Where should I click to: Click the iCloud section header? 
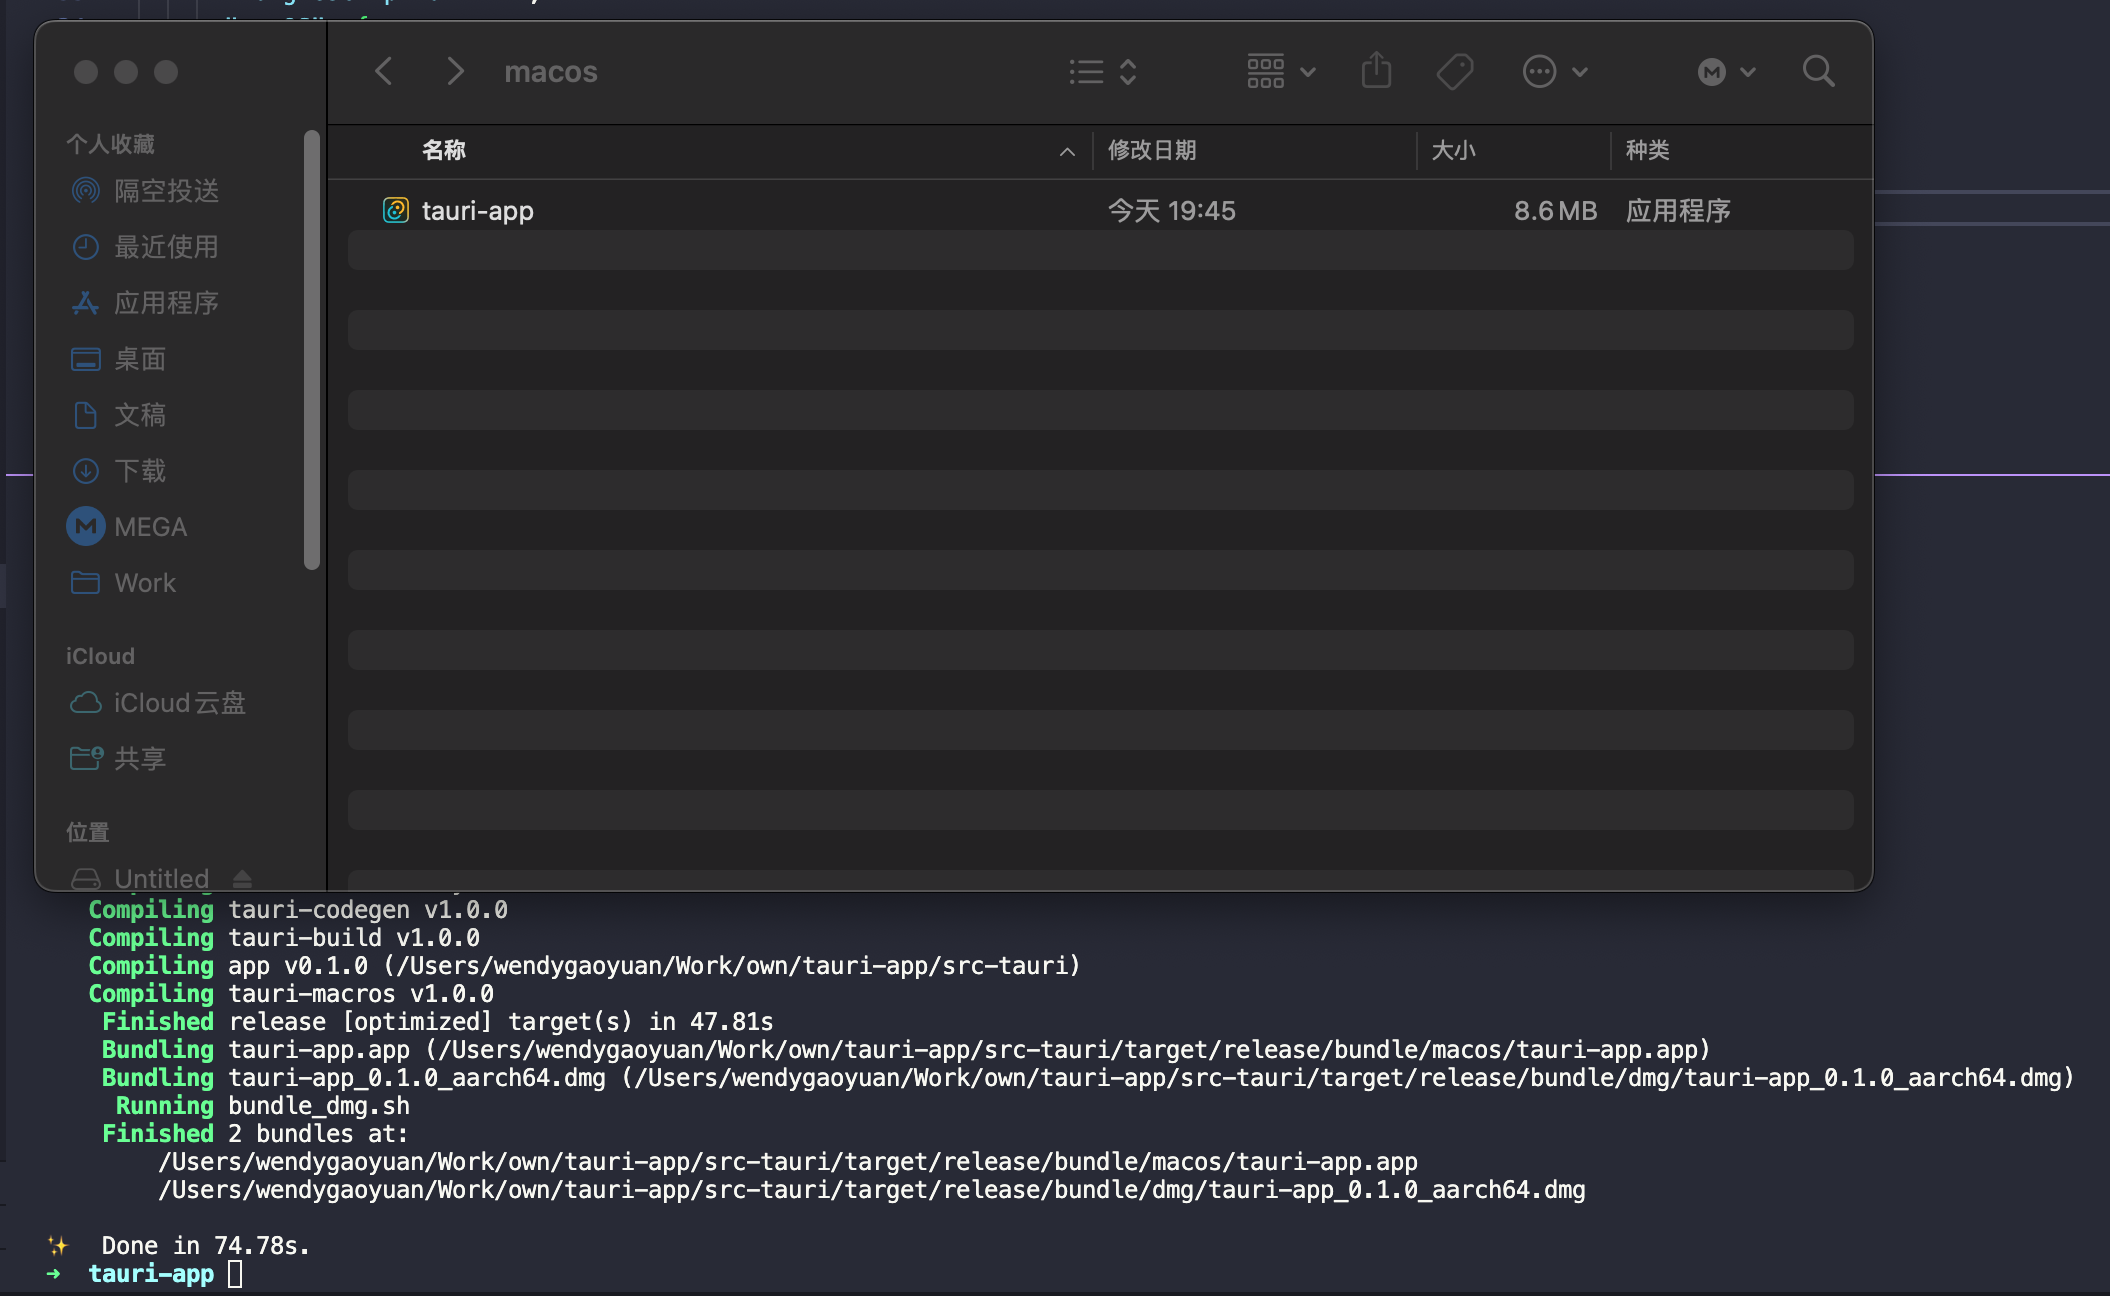[100, 656]
